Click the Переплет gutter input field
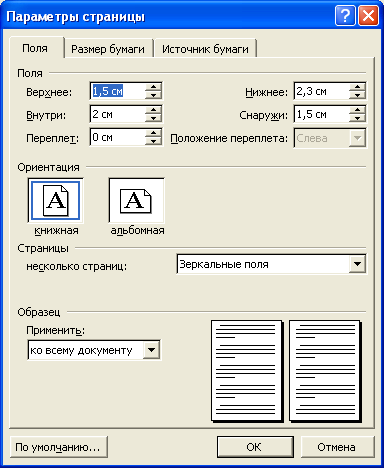Viewport: 384px width, 468px height. pos(118,137)
